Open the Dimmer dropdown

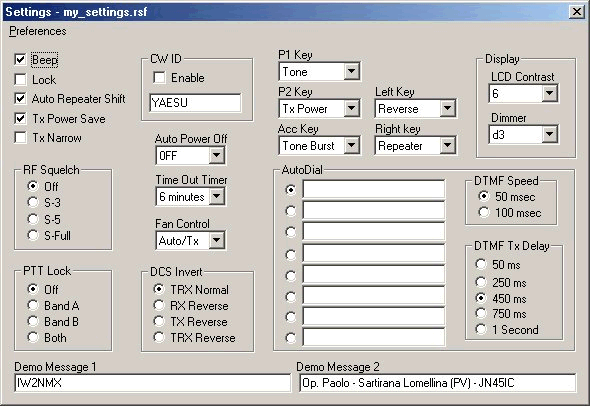click(549, 134)
